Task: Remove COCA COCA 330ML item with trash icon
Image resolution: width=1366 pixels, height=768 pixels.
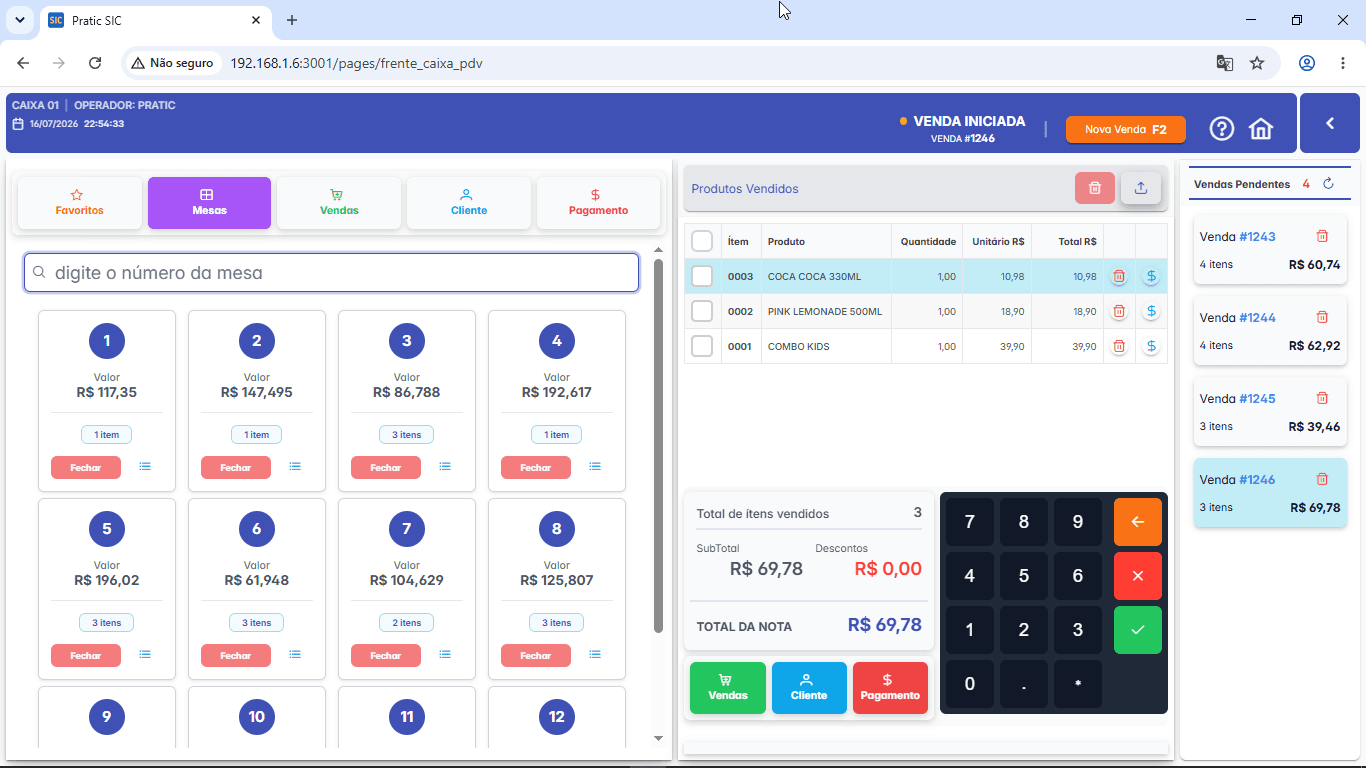Action: (1119, 277)
